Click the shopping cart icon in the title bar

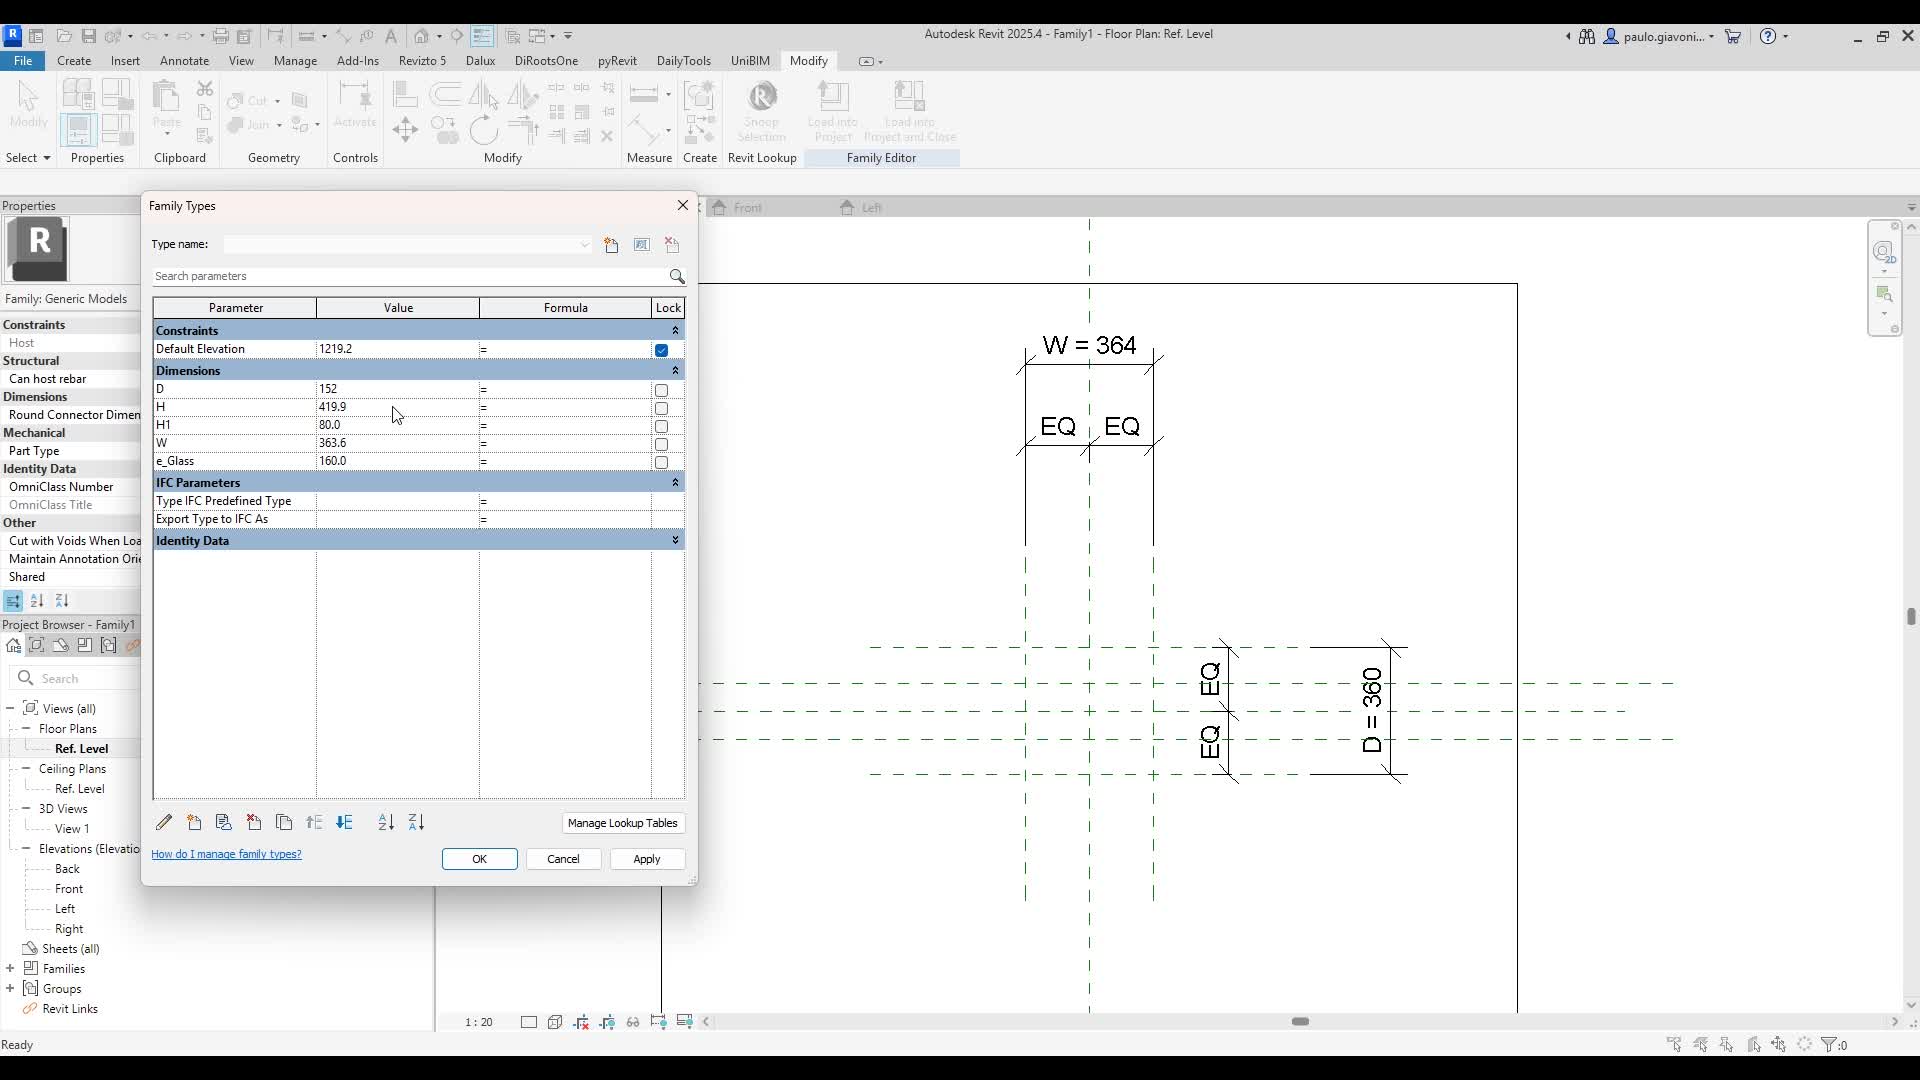pyautogui.click(x=1733, y=36)
